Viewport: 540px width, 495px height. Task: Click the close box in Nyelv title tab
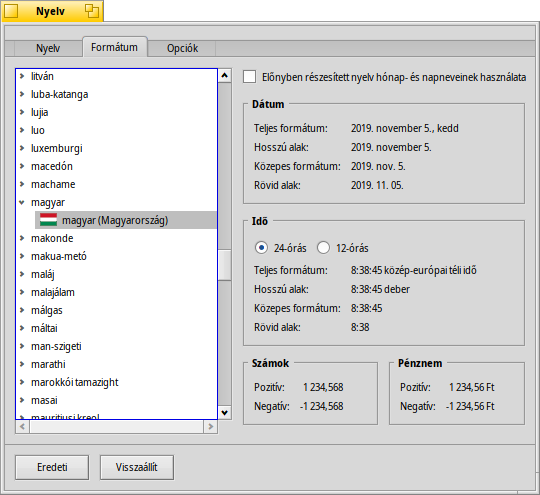11,11
